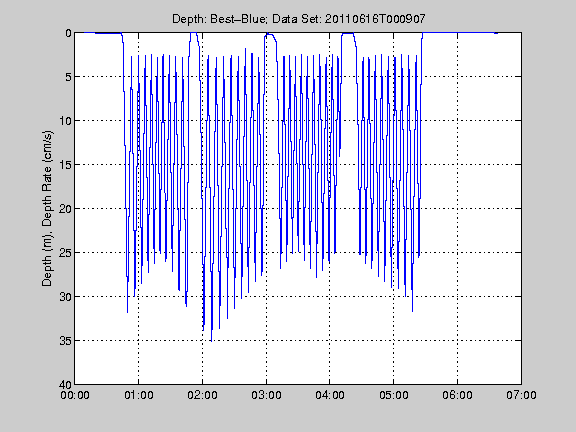Click the y-axis tick label 40
Image resolution: width=576 pixels, height=432 pixels.
[x=65, y=384]
